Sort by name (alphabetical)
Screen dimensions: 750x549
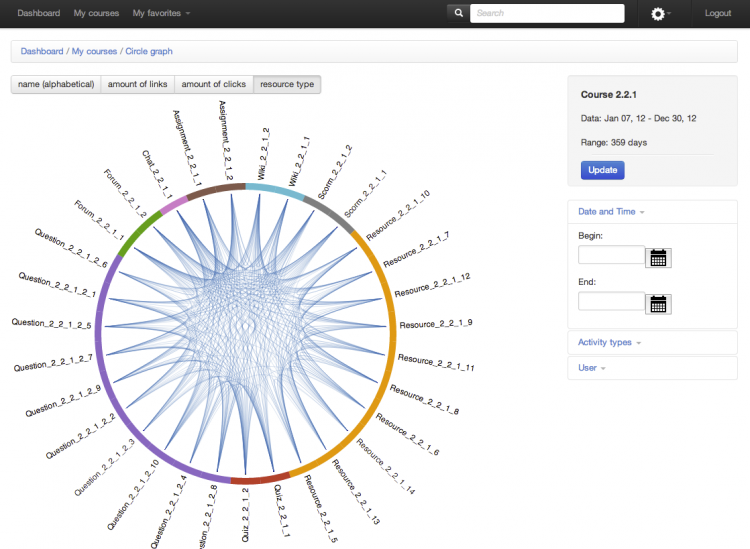point(56,84)
